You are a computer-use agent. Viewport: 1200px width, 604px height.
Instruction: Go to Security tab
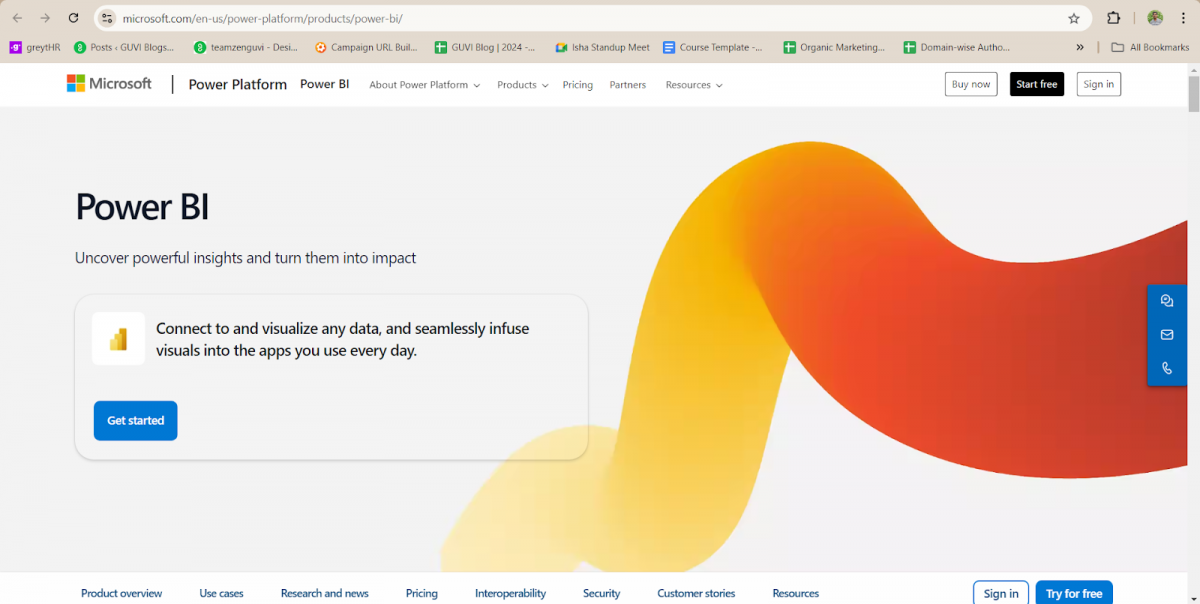pyautogui.click(x=602, y=593)
